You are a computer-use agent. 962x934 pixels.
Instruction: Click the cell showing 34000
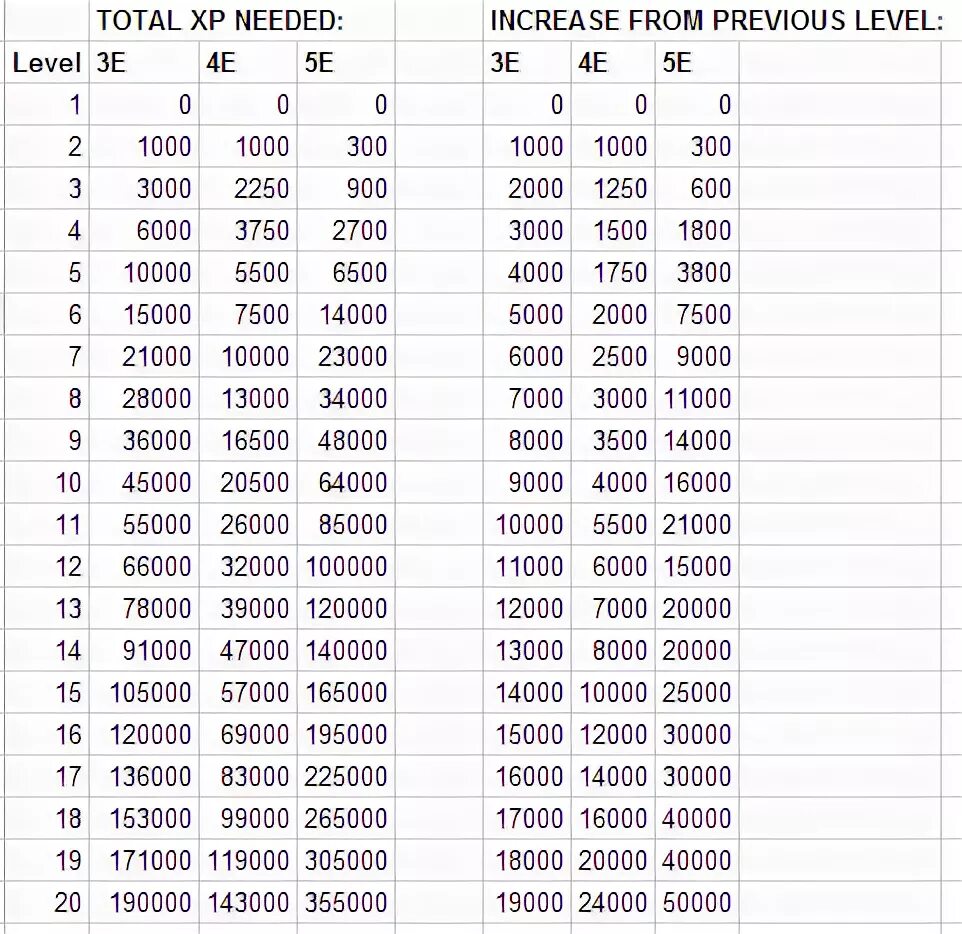(346, 398)
